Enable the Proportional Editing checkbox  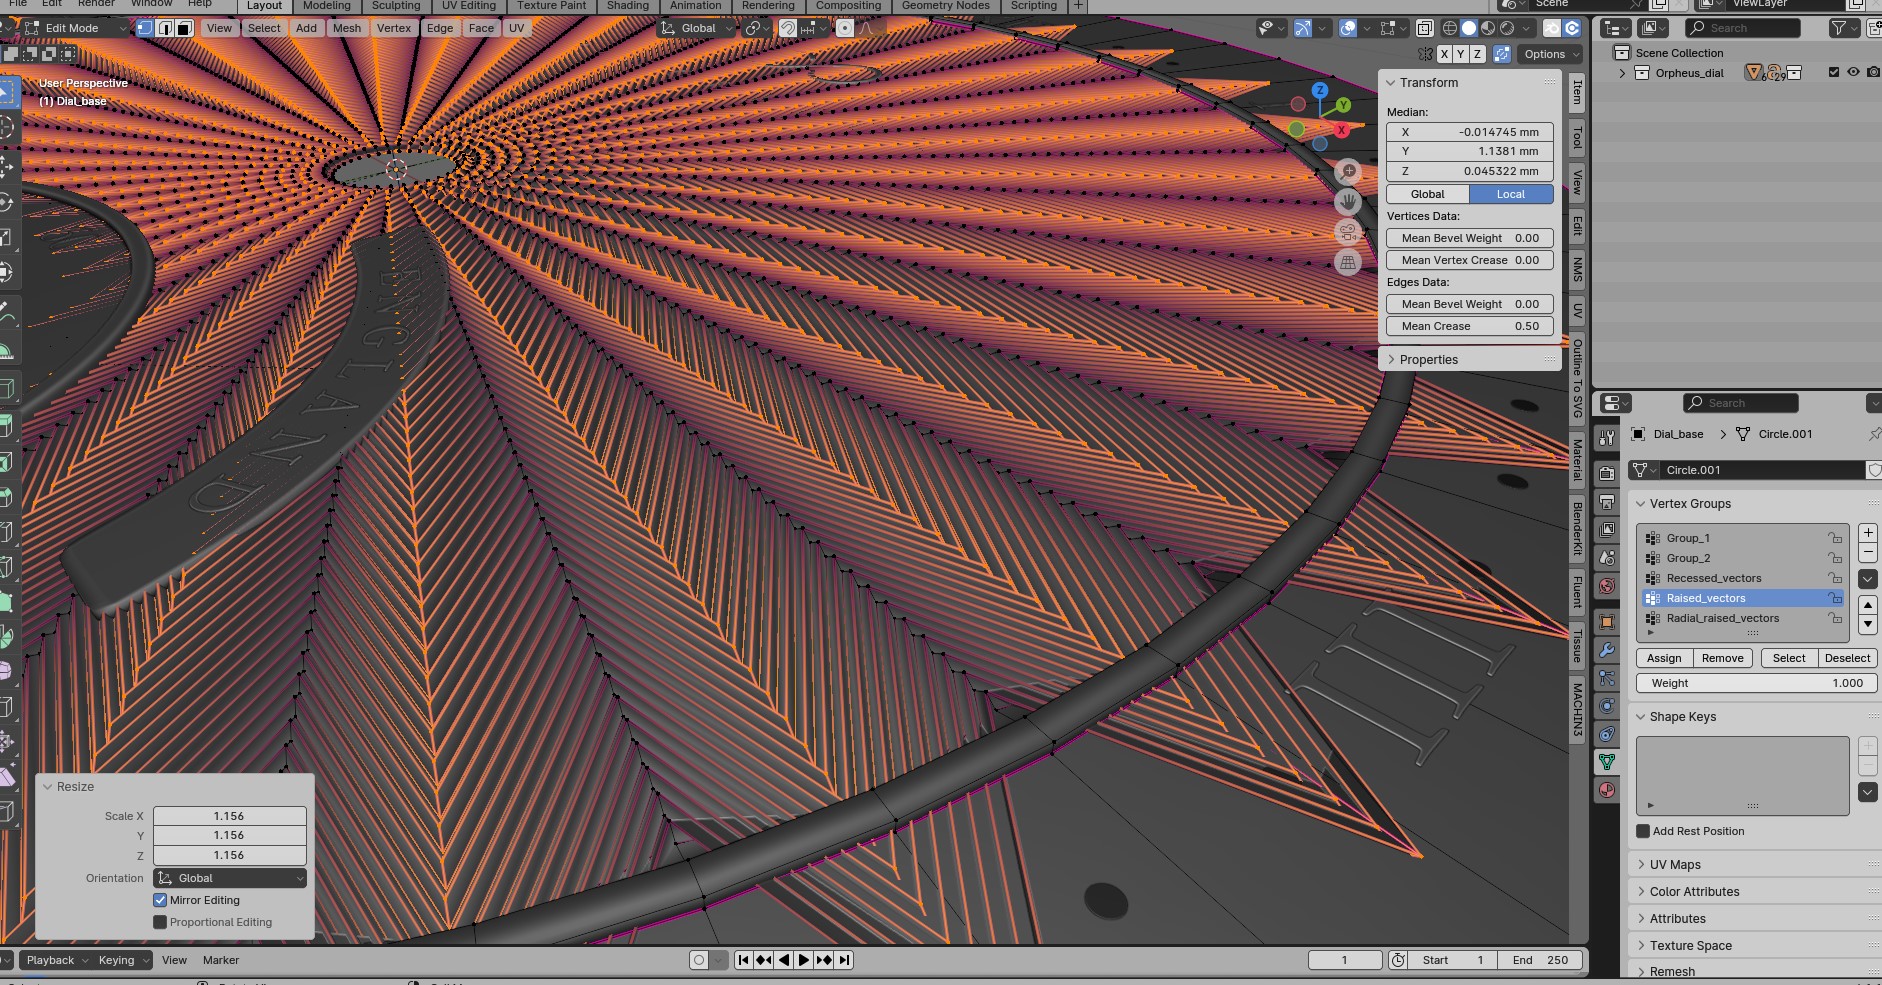click(x=160, y=922)
